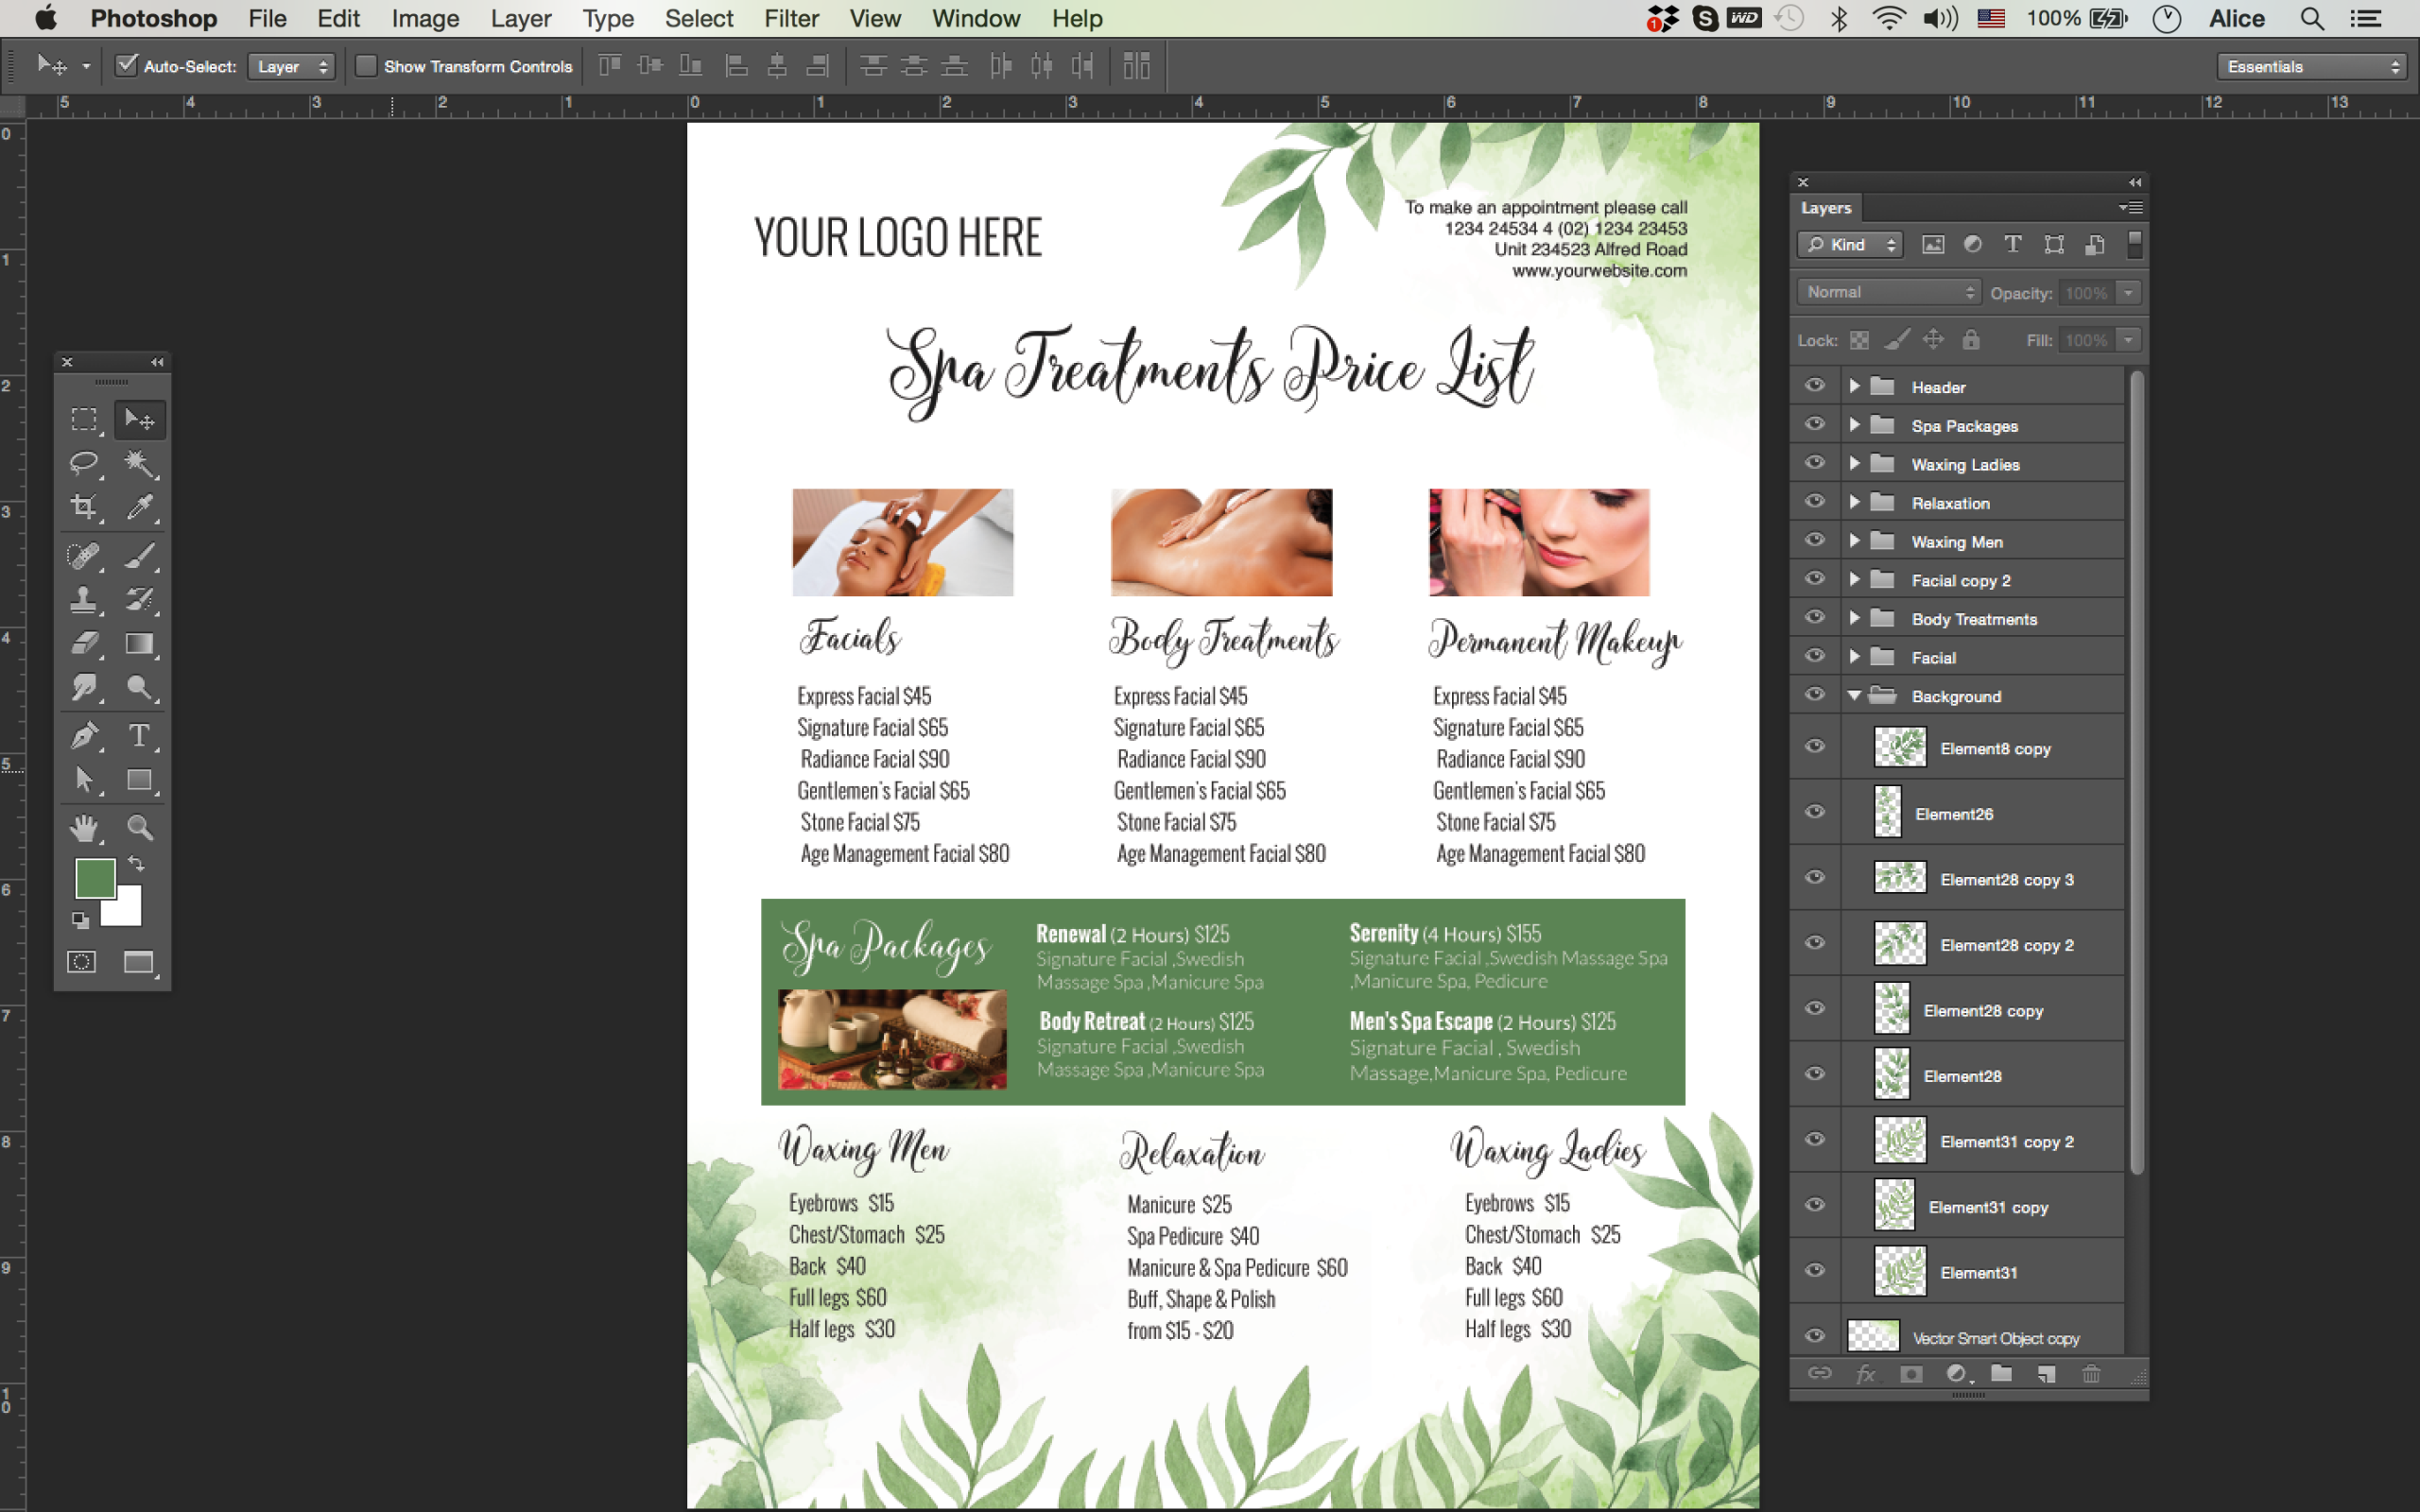Open the File menu
This screenshot has height=1512, width=2420.
click(267, 18)
